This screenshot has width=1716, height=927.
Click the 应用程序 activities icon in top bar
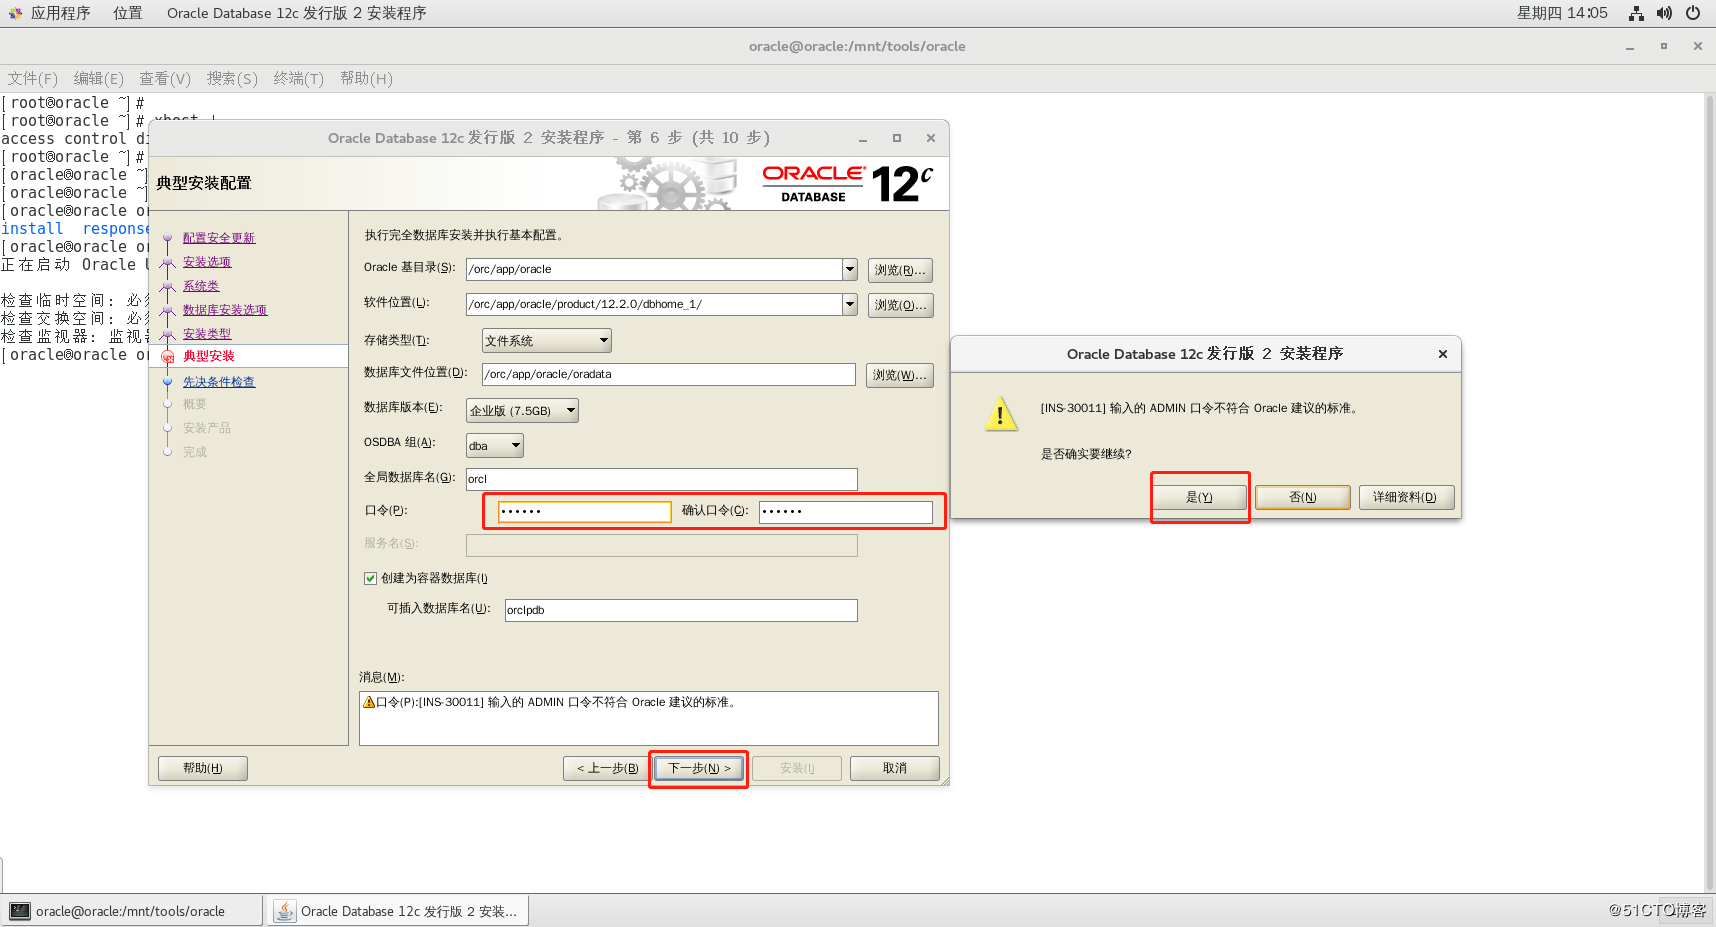pyautogui.click(x=15, y=13)
